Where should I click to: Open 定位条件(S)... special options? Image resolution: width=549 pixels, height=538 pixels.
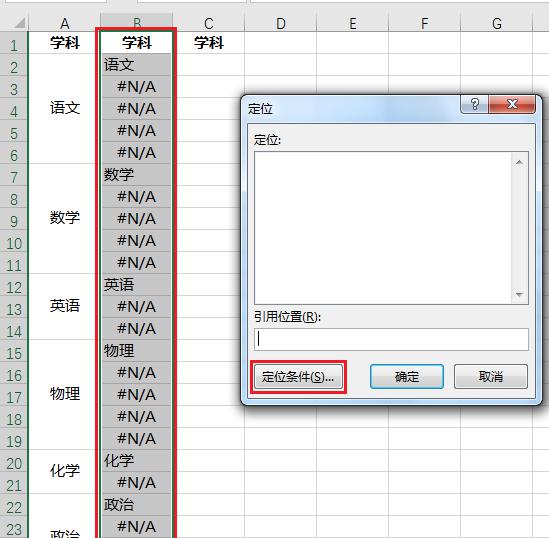pyautogui.click(x=298, y=377)
